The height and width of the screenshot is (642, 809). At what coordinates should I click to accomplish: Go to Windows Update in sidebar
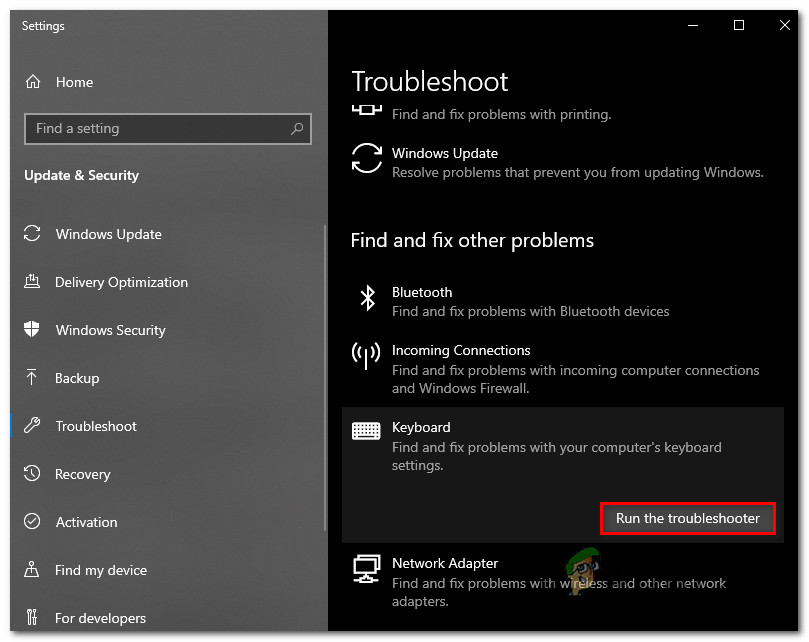point(108,234)
